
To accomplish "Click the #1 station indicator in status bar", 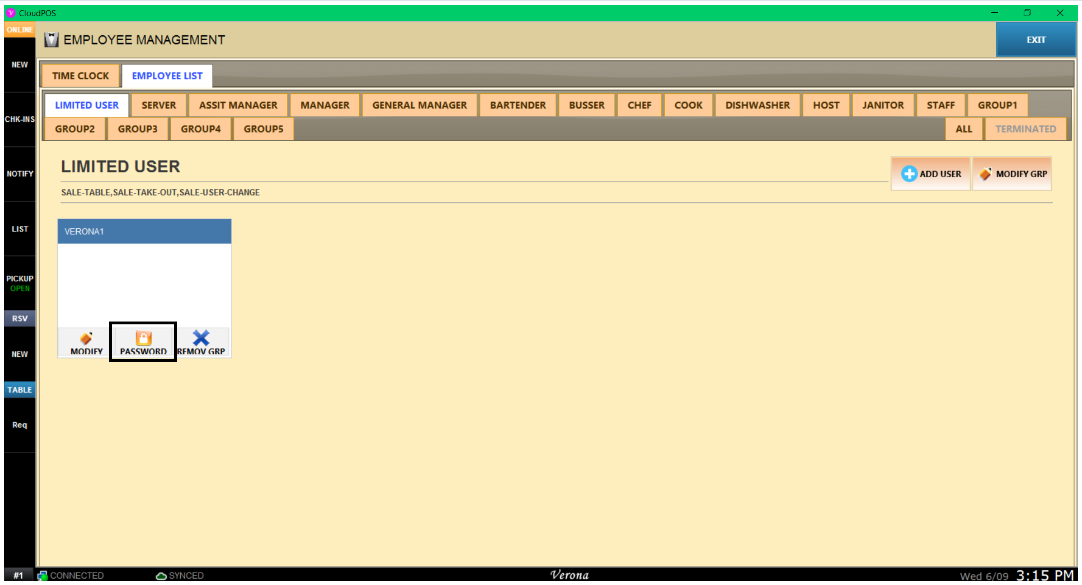I will point(19,575).
